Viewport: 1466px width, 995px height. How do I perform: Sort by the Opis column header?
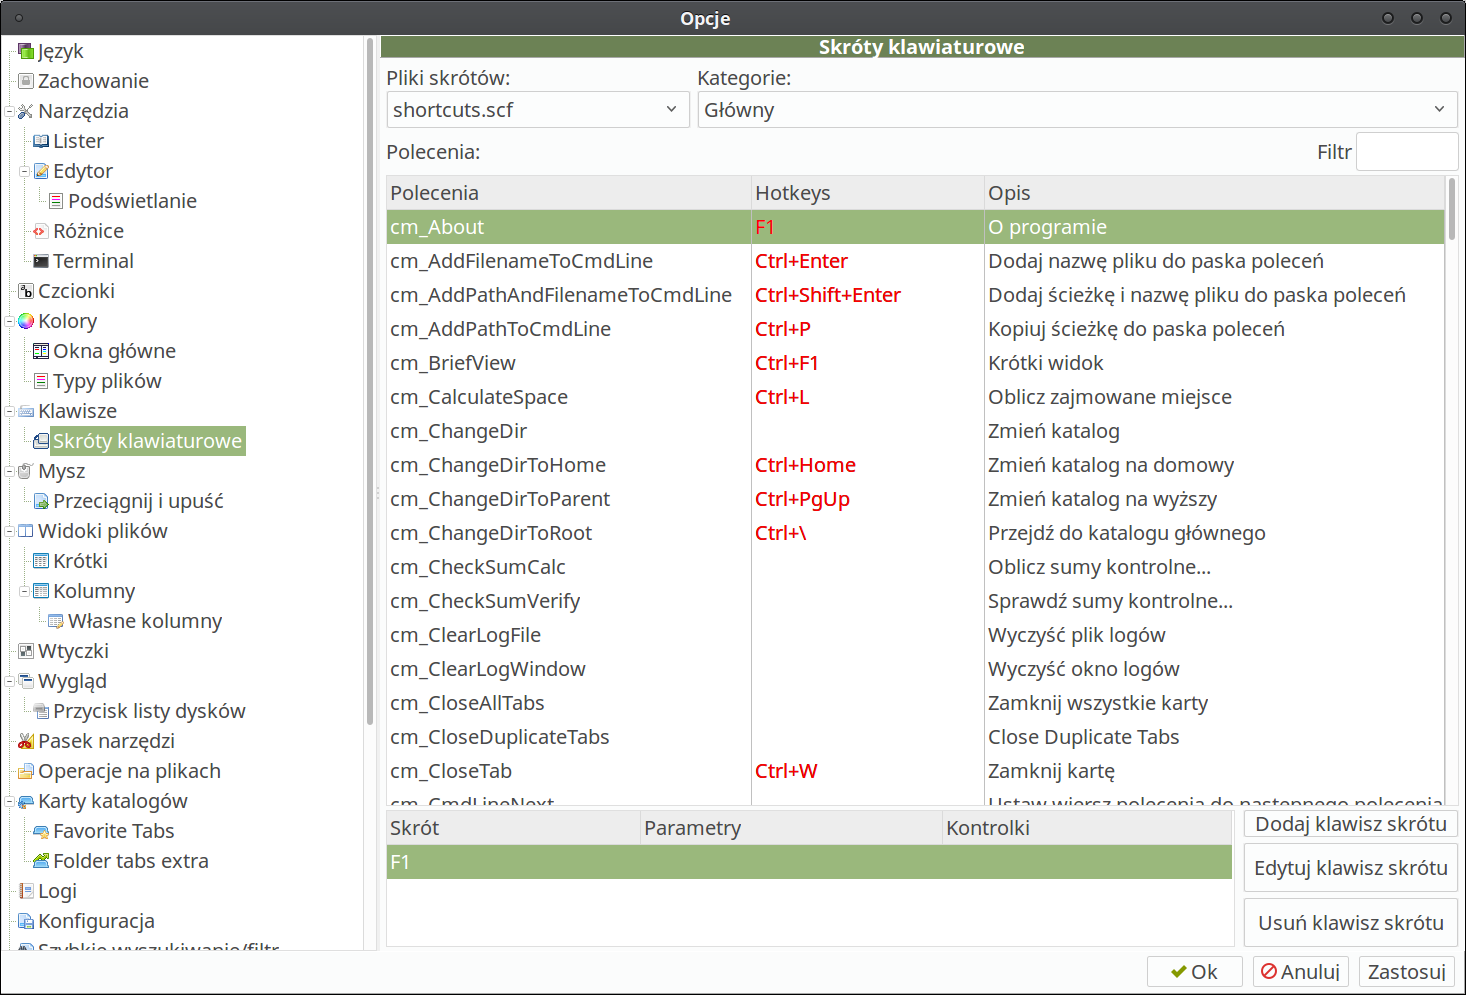[x=1215, y=193]
